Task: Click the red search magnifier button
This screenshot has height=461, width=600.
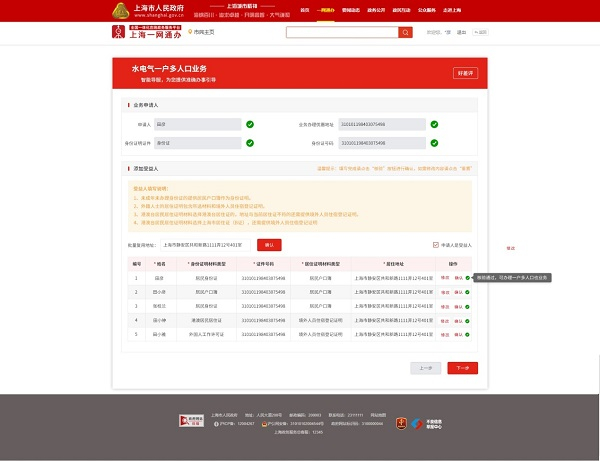Action: tap(405, 33)
